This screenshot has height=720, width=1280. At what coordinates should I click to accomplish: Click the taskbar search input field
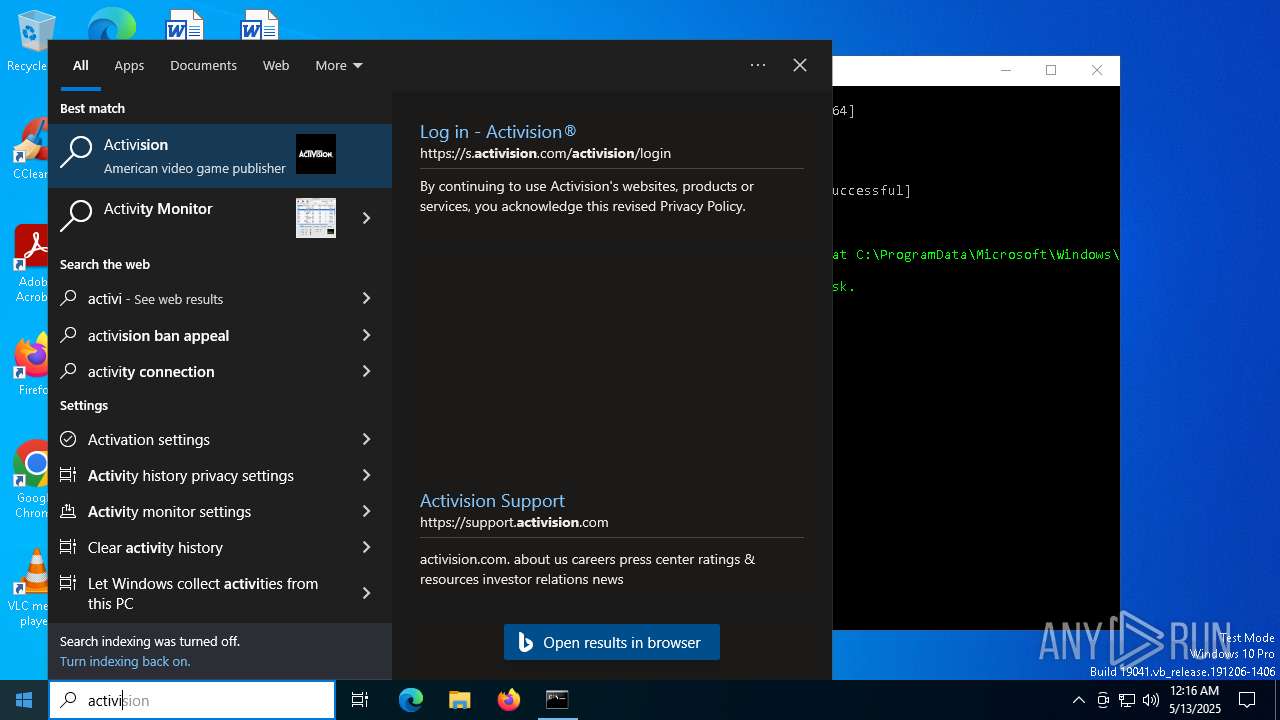pyautogui.click(x=192, y=700)
